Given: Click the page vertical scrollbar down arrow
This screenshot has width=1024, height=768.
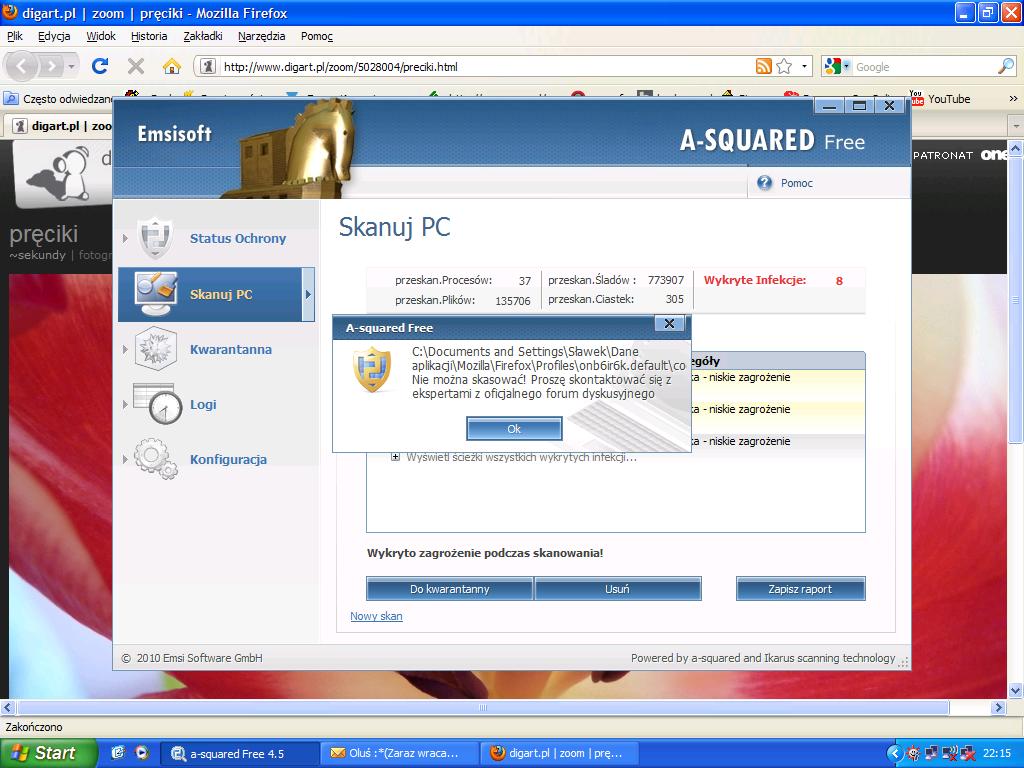Looking at the screenshot, I should pos(1015,690).
